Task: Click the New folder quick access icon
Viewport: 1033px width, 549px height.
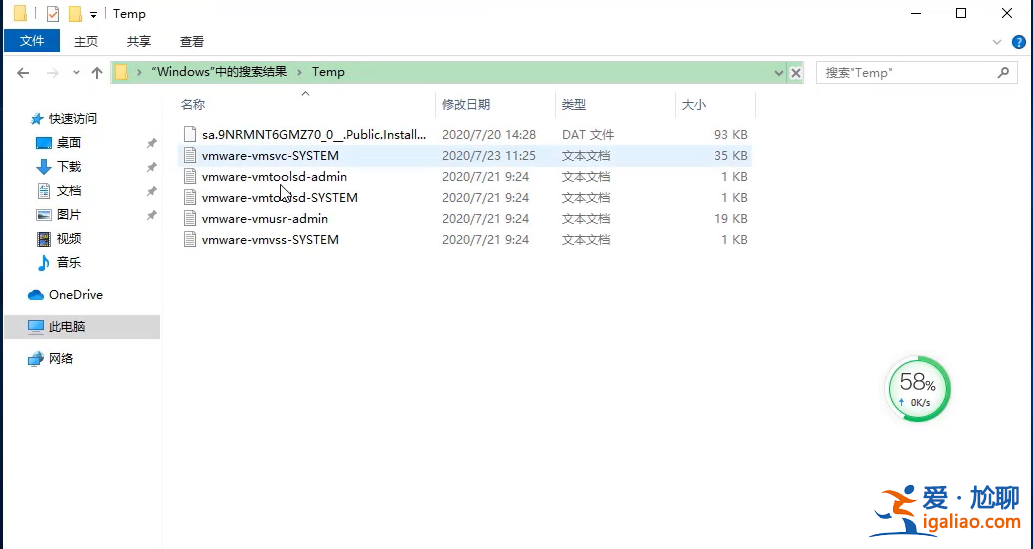Action: coord(75,13)
